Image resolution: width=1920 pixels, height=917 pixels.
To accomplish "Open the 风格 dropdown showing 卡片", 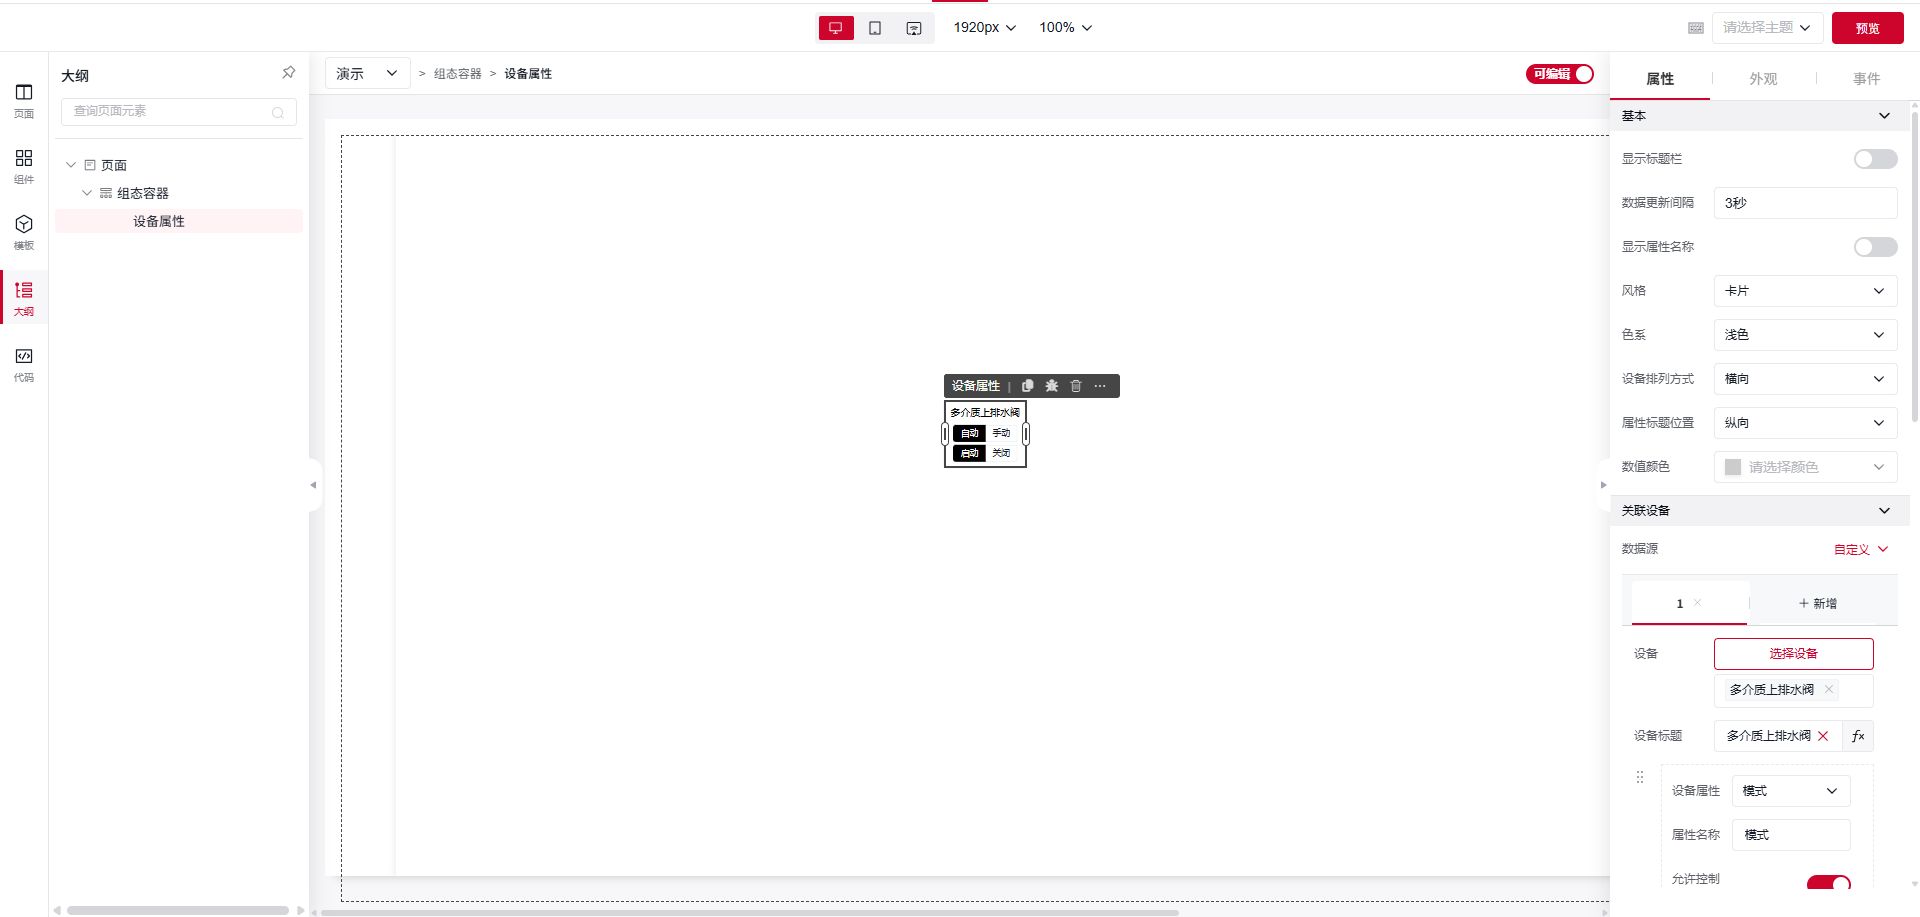I will coord(1805,291).
